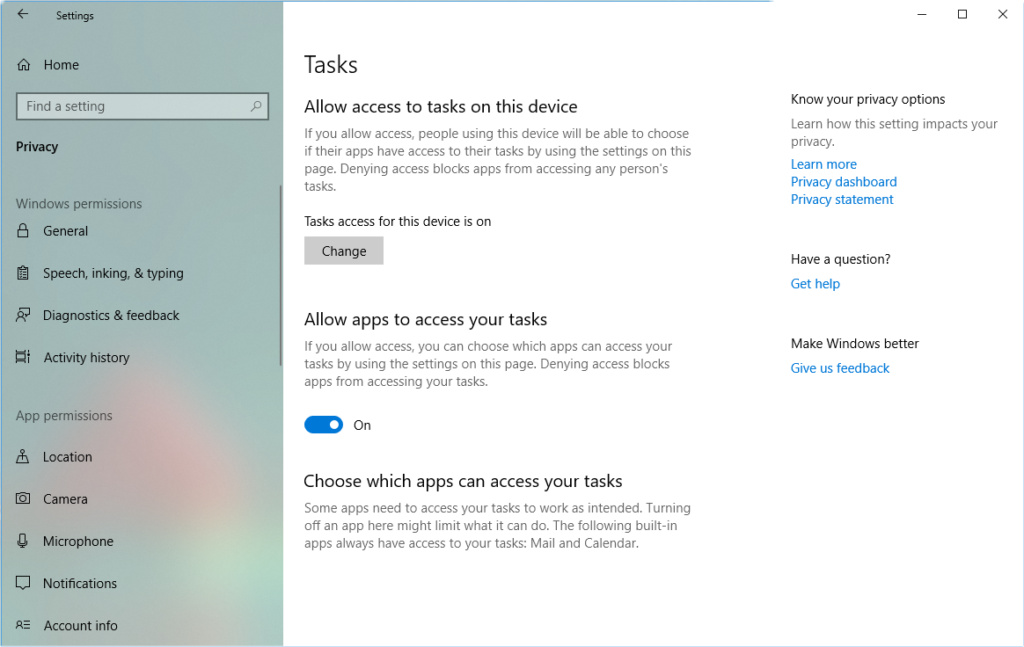Click the Speech, inking, & typing clipboard icon
1024x647 pixels.
click(x=23, y=273)
